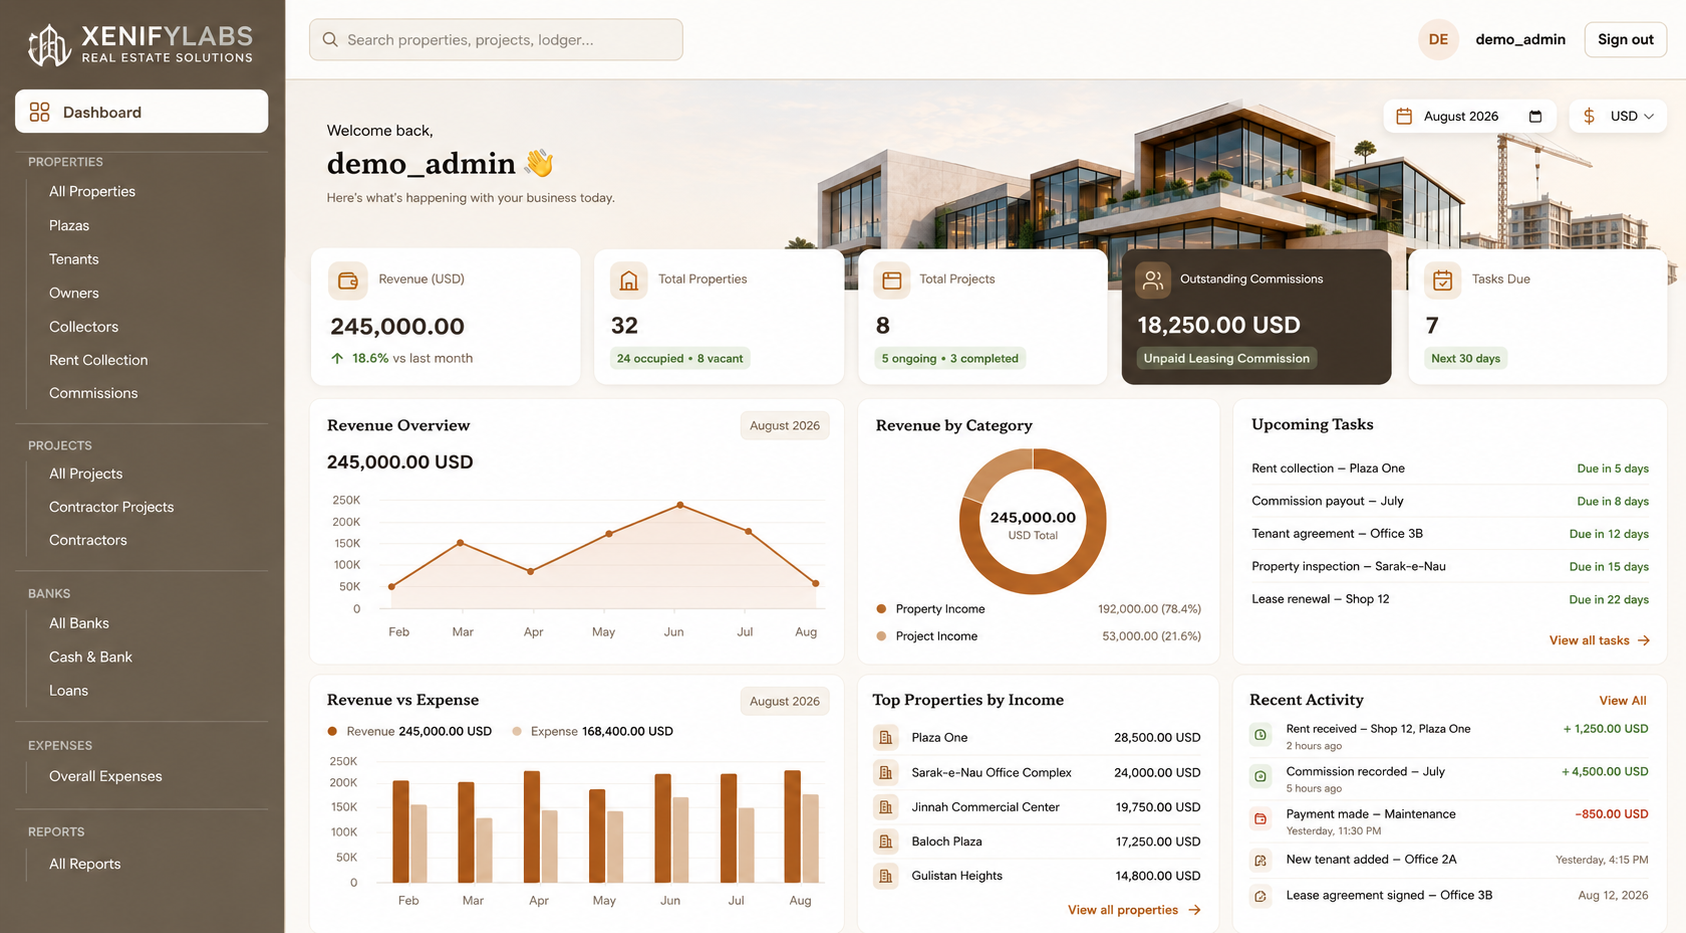Click the Tasks Due calendar icon
1686x933 pixels.
[1443, 281]
